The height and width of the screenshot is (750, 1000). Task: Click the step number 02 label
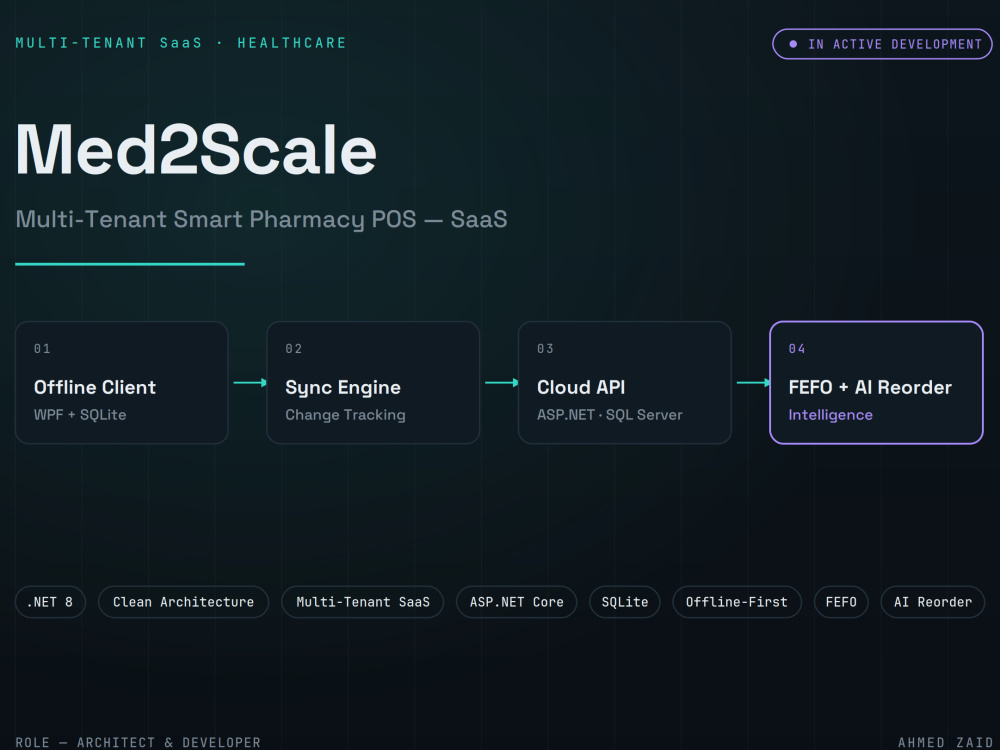click(x=294, y=349)
